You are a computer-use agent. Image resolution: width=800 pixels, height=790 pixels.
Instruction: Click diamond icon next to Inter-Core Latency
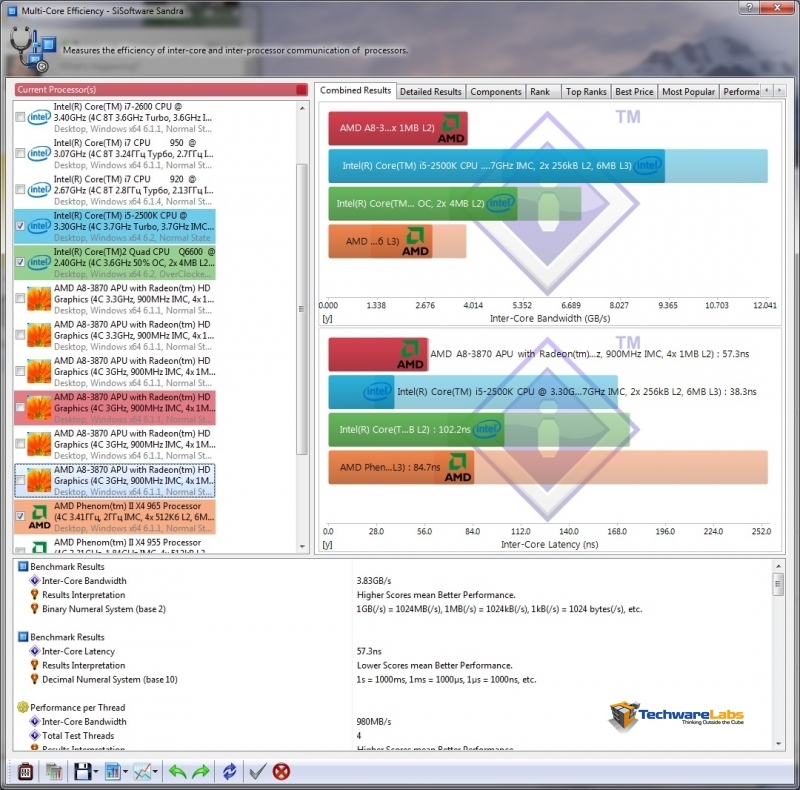pos(35,651)
